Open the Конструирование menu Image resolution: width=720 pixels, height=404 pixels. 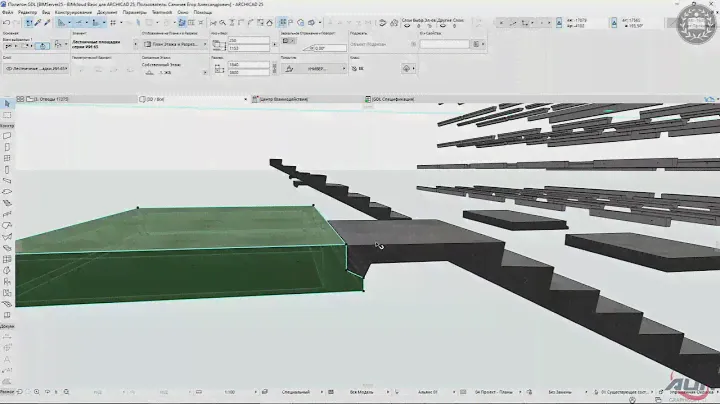(73, 12)
